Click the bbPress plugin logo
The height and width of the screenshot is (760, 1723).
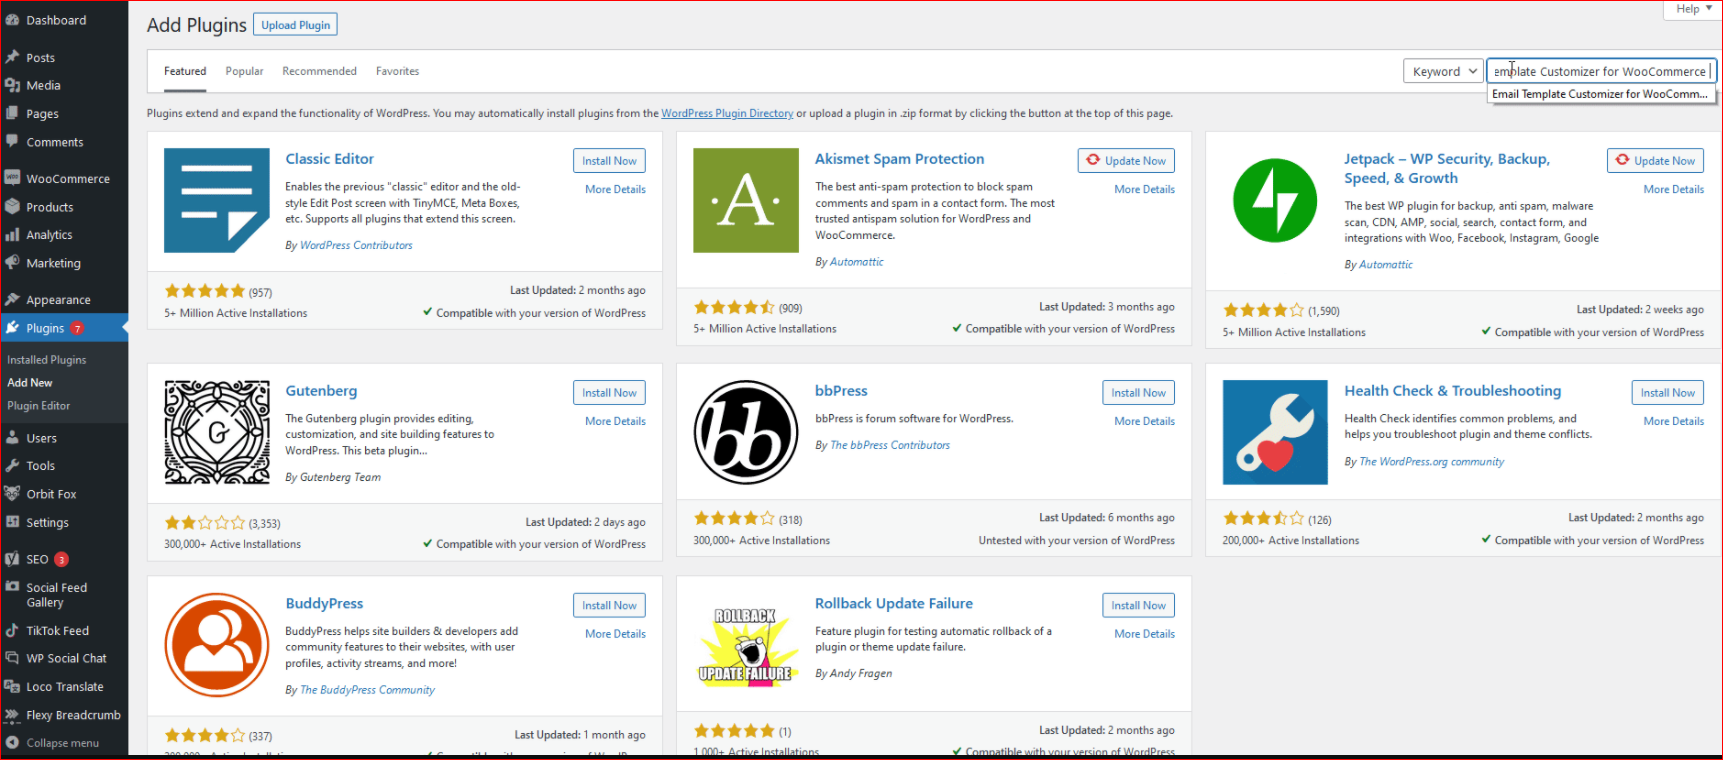746,432
